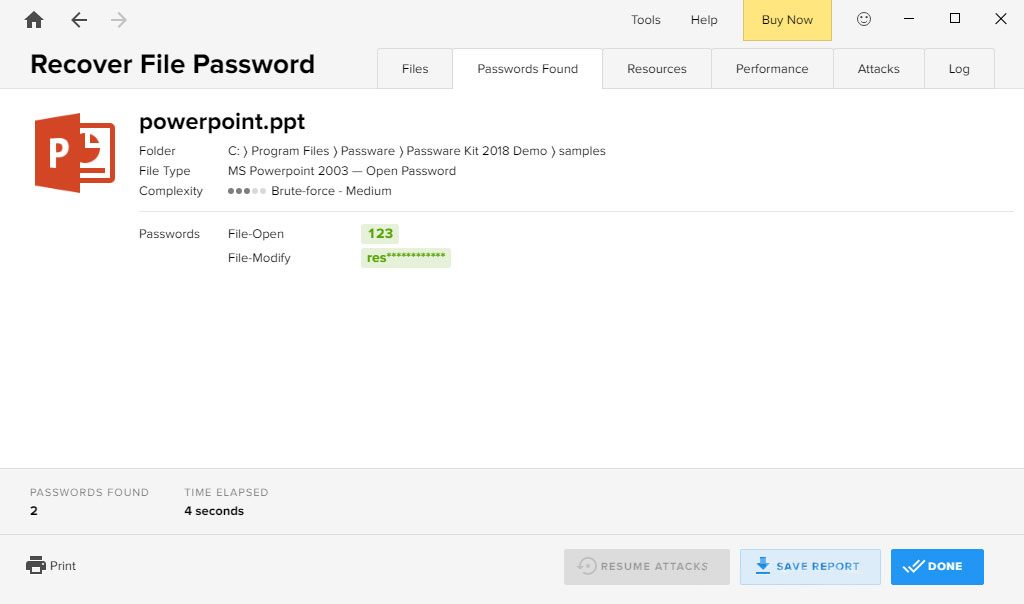This screenshot has height=604, width=1024.
Task: Click the Save Report button
Action: point(810,566)
